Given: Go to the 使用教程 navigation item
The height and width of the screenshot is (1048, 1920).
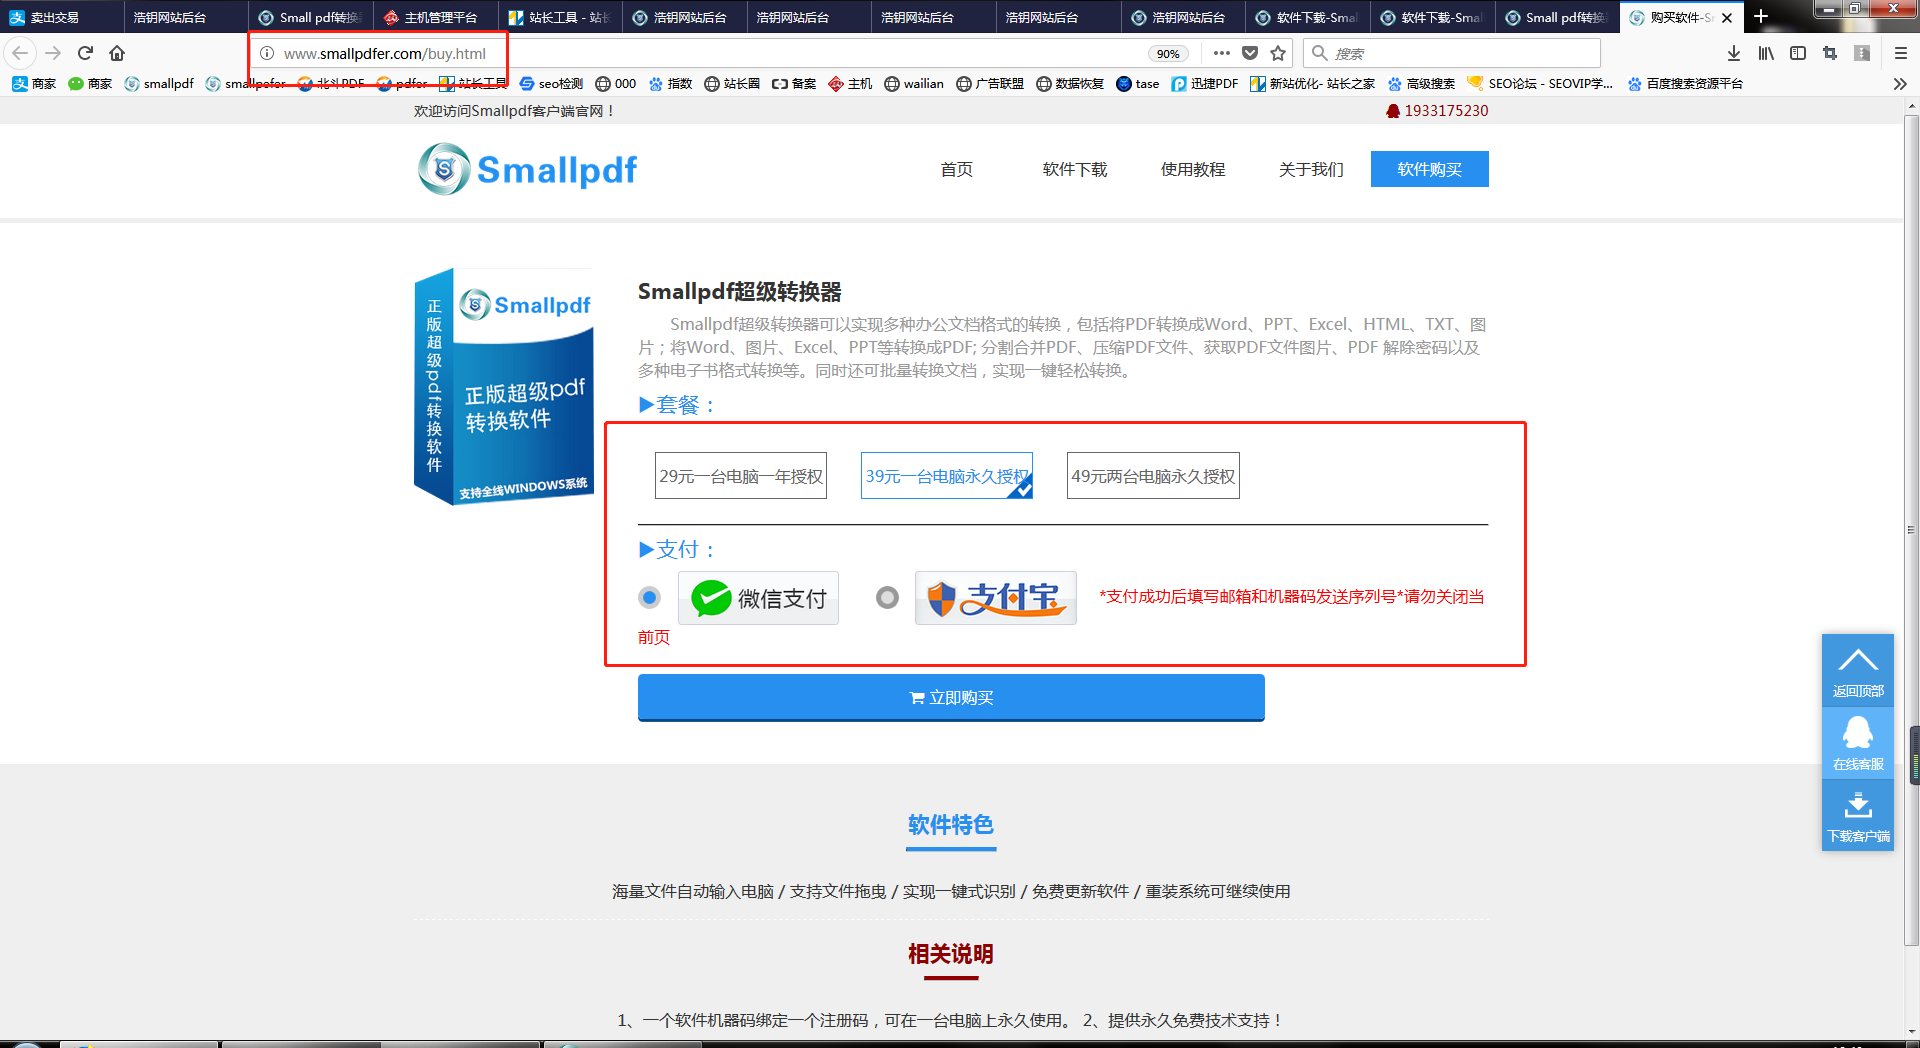Looking at the screenshot, I should point(1192,170).
